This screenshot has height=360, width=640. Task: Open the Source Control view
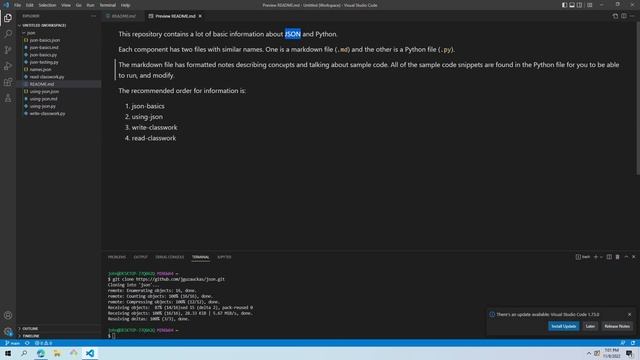(x=8, y=50)
